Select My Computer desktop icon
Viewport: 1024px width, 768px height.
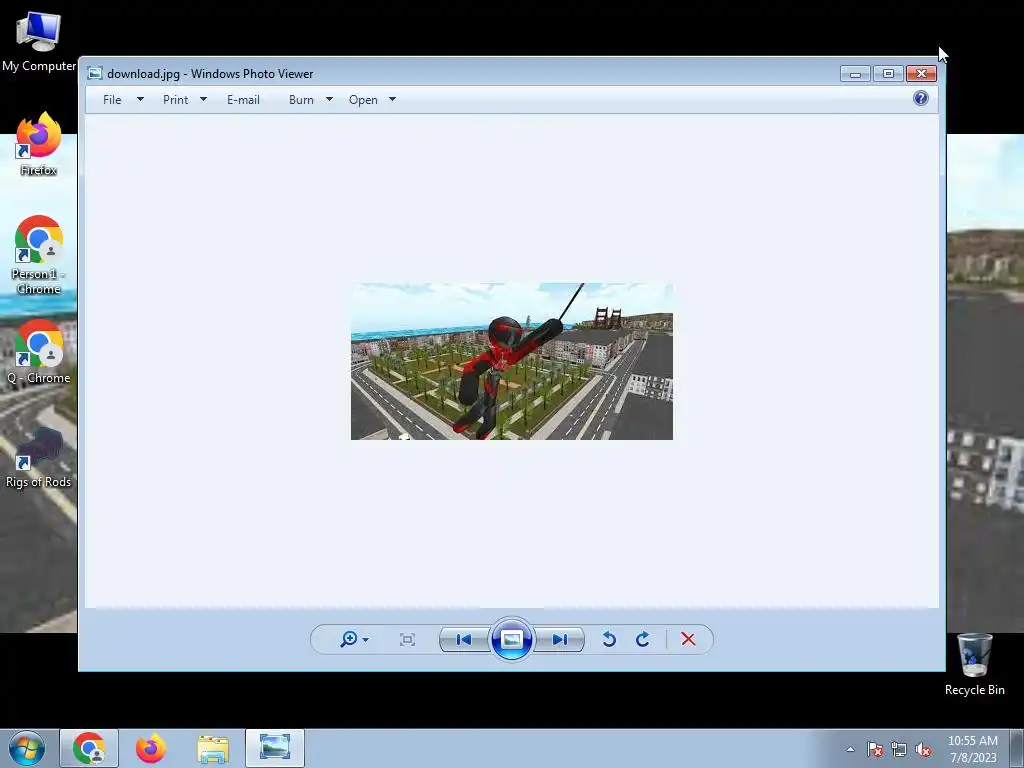pyautogui.click(x=39, y=42)
